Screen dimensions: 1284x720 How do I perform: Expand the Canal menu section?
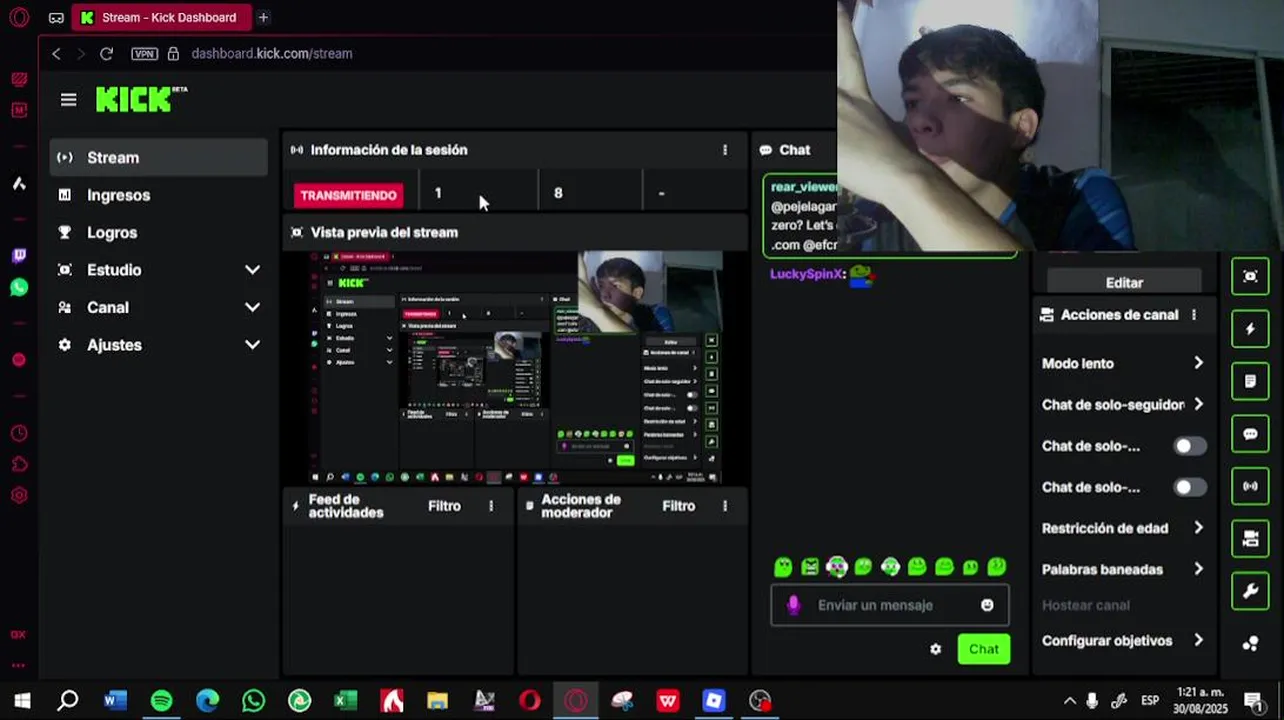(x=252, y=307)
